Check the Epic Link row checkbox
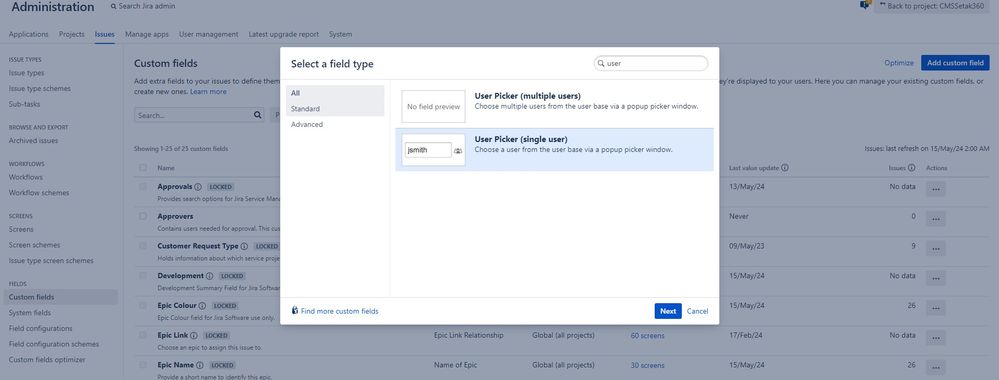 tap(143, 335)
